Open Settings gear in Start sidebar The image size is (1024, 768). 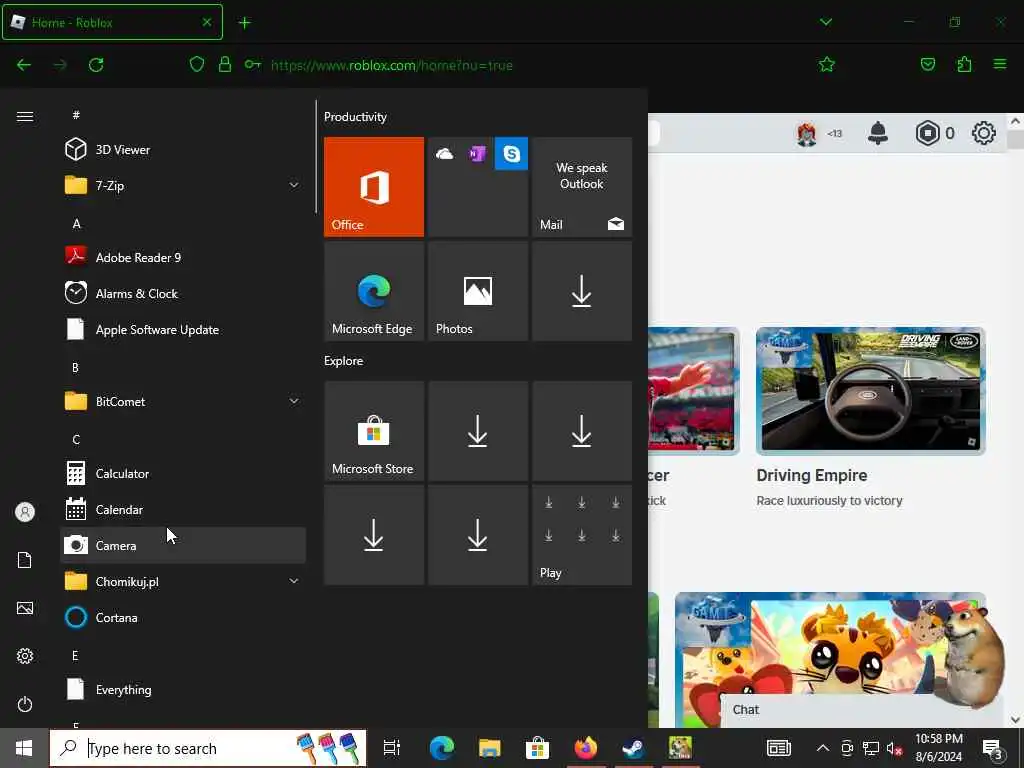[25, 656]
